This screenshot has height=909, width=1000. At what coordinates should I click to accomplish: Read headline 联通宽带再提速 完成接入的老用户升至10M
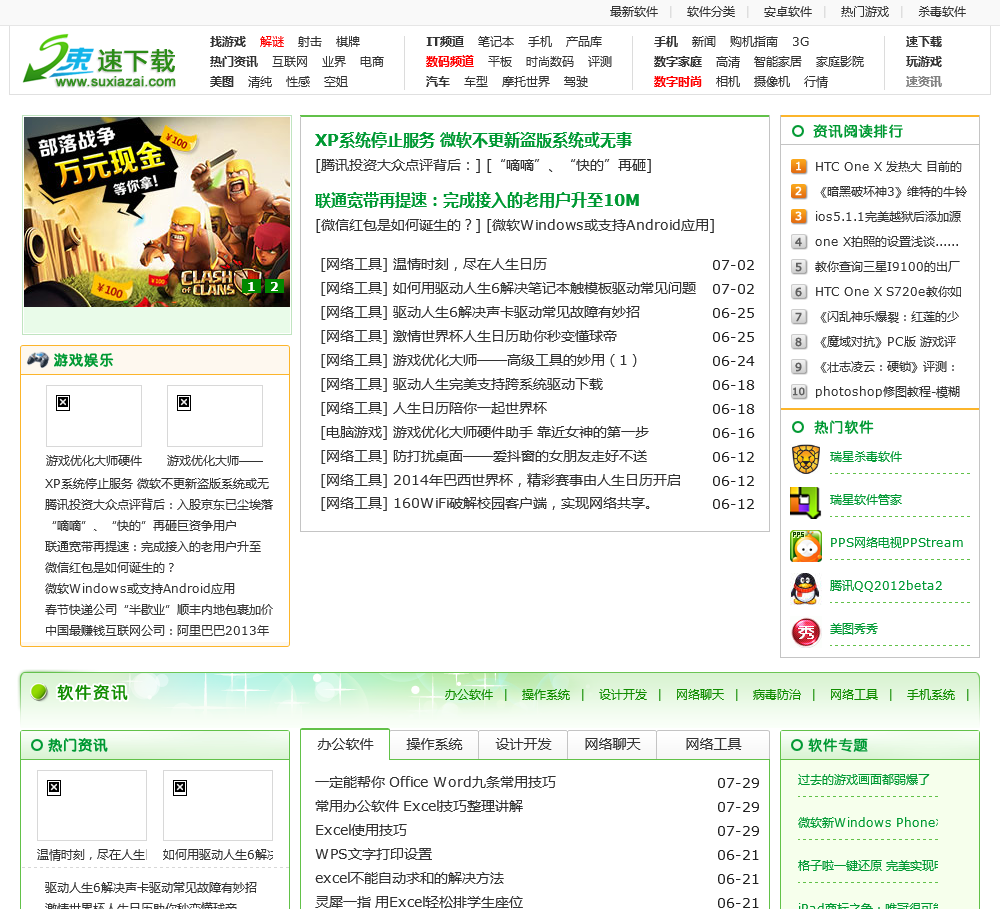[x=477, y=200]
